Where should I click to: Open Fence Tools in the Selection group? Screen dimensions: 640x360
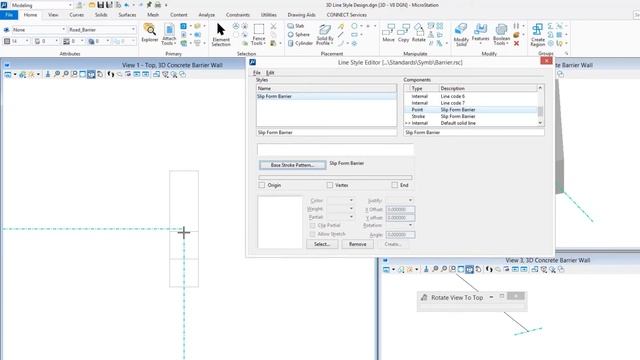click(x=258, y=34)
